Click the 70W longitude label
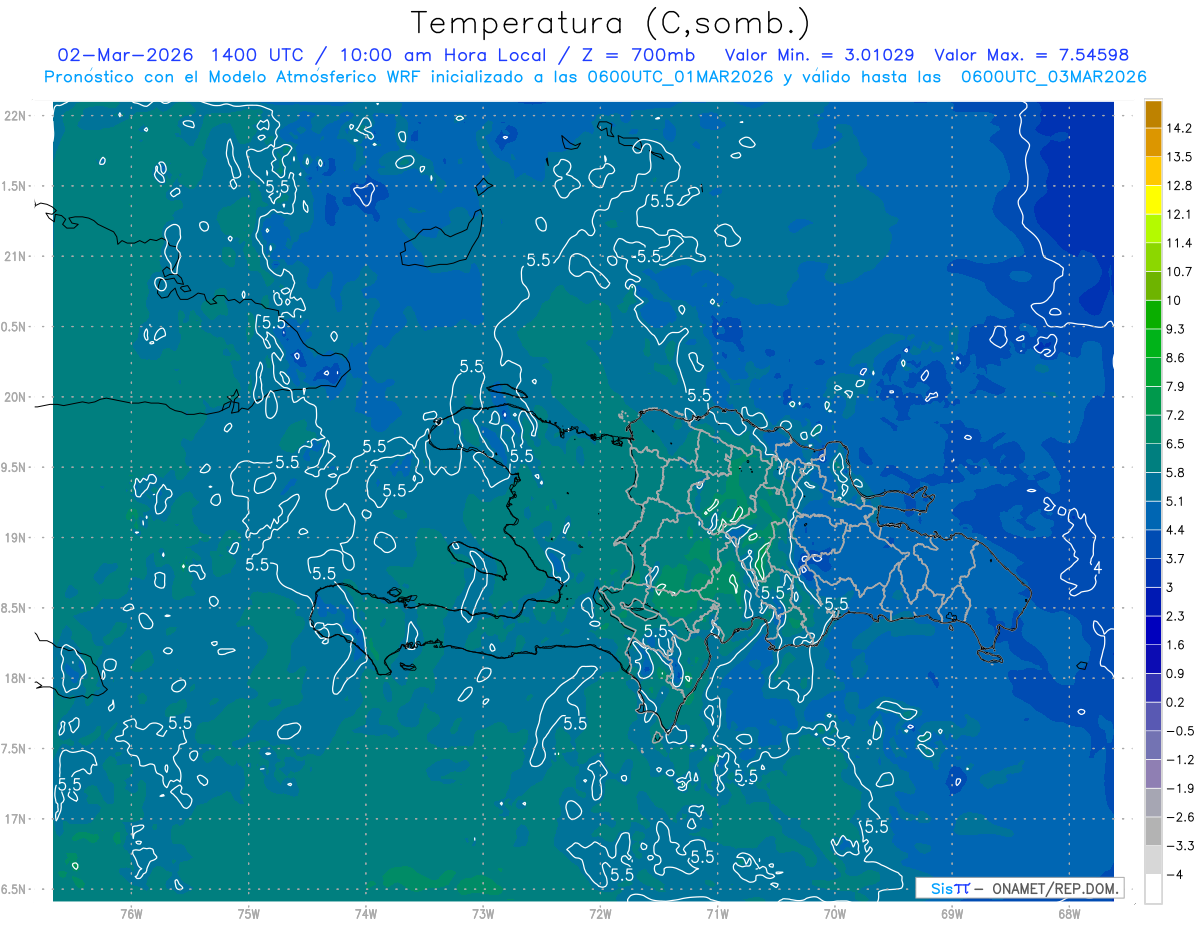The height and width of the screenshot is (927, 1200). click(835, 914)
